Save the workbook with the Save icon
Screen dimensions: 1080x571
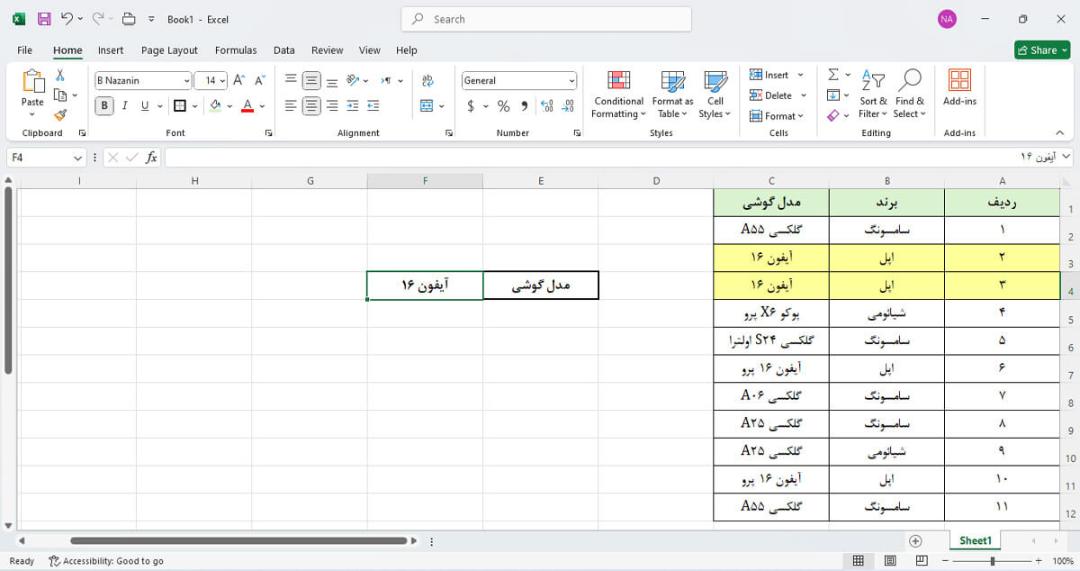click(44, 19)
